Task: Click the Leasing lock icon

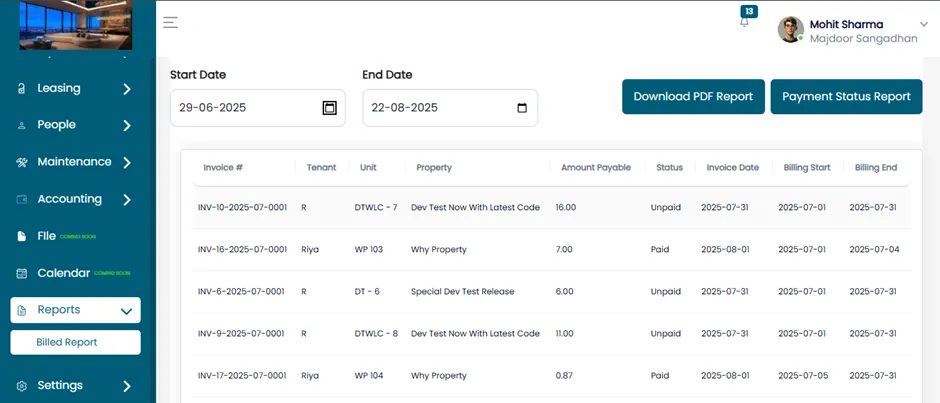Action: 22,89
